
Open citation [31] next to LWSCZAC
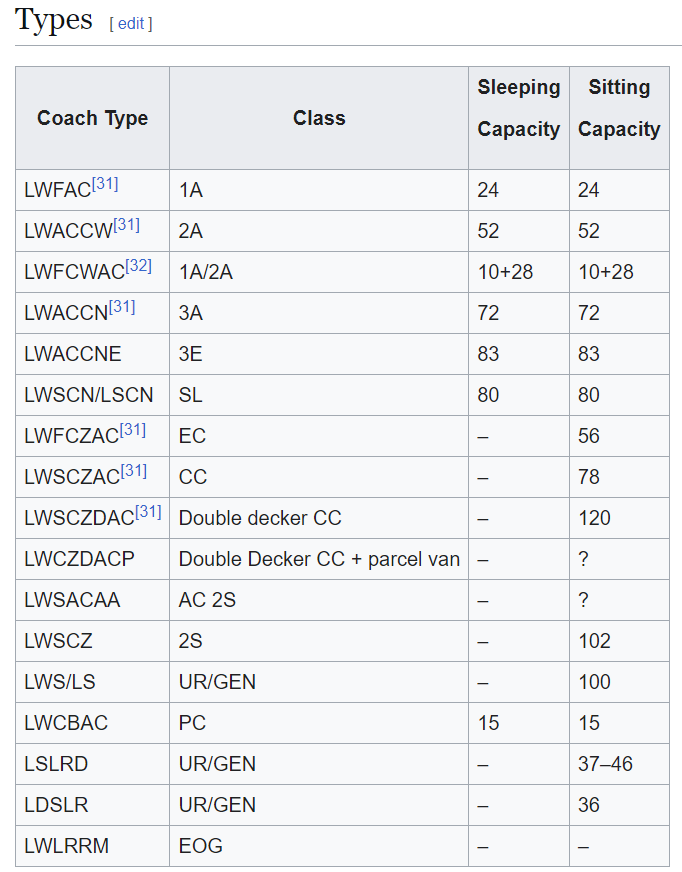134,471
